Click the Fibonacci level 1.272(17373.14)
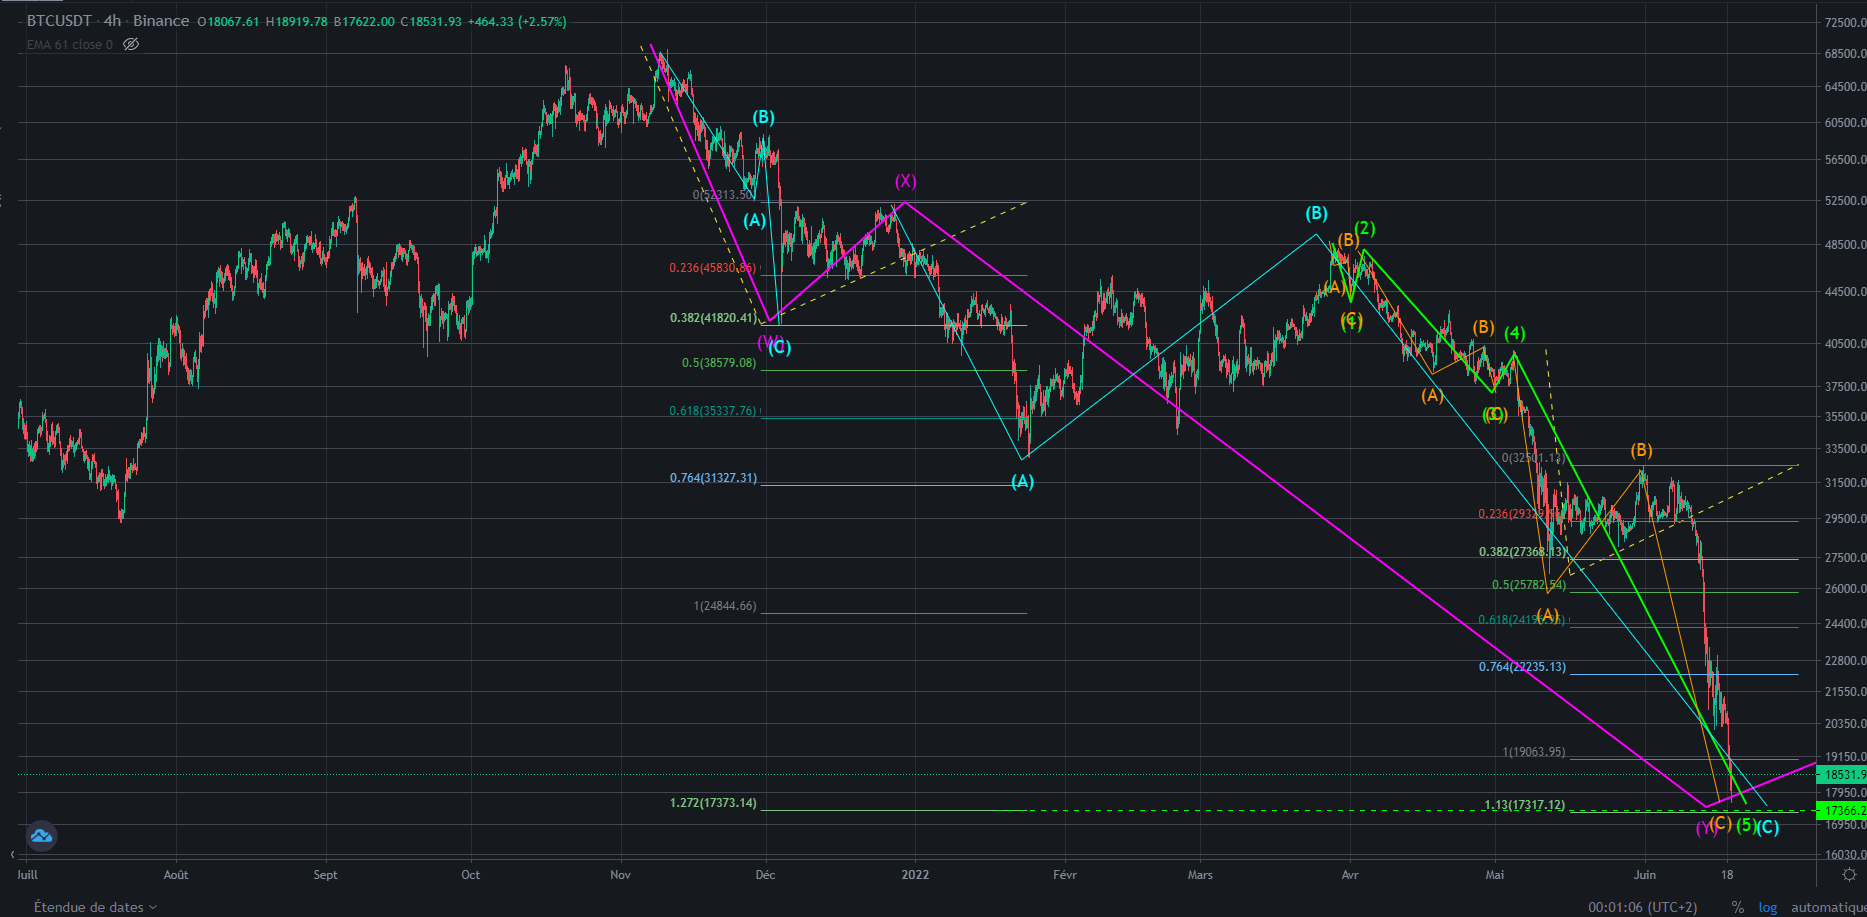 click(713, 803)
